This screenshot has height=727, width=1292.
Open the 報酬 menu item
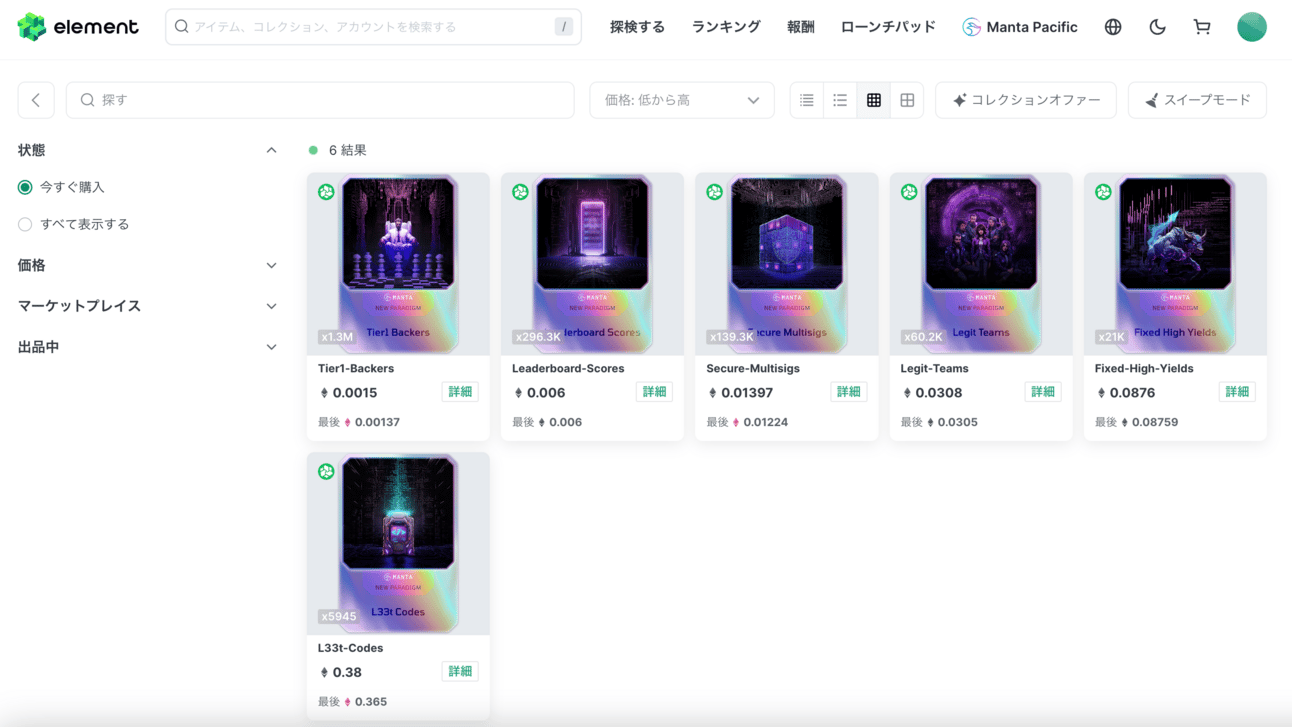click(801, 27)
